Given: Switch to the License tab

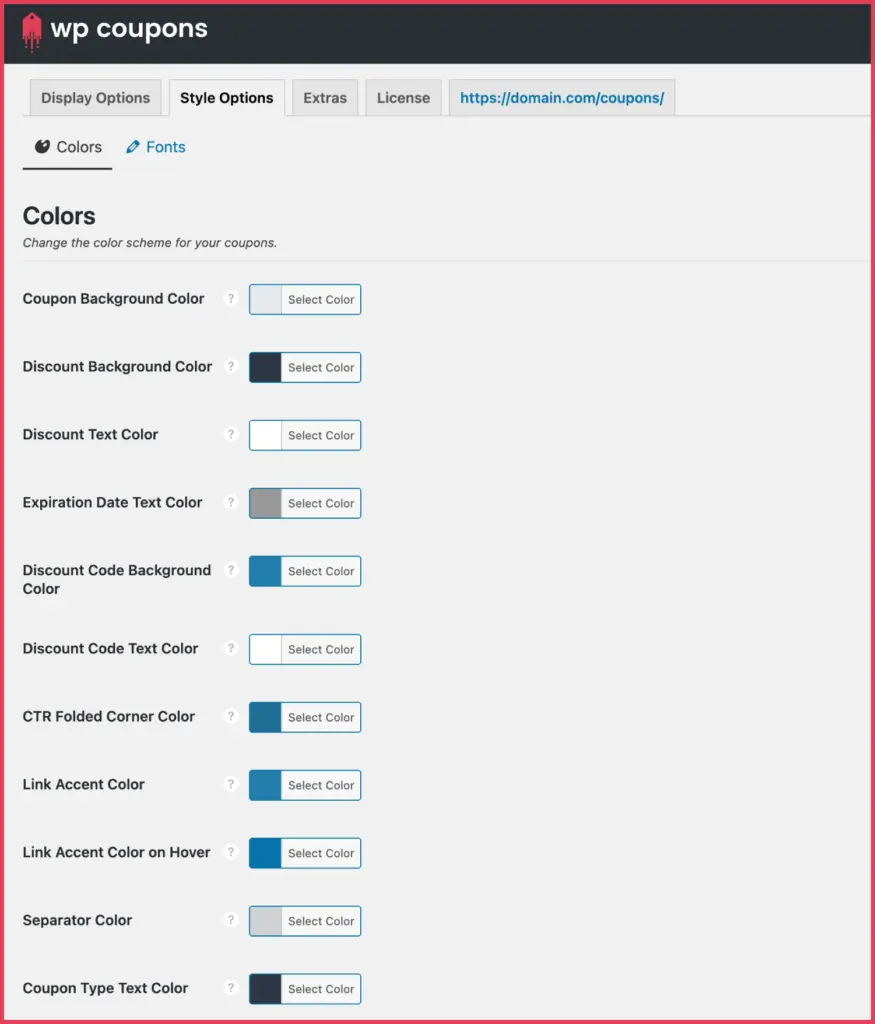Looking at the screenshot, I should tap(403, 97).
